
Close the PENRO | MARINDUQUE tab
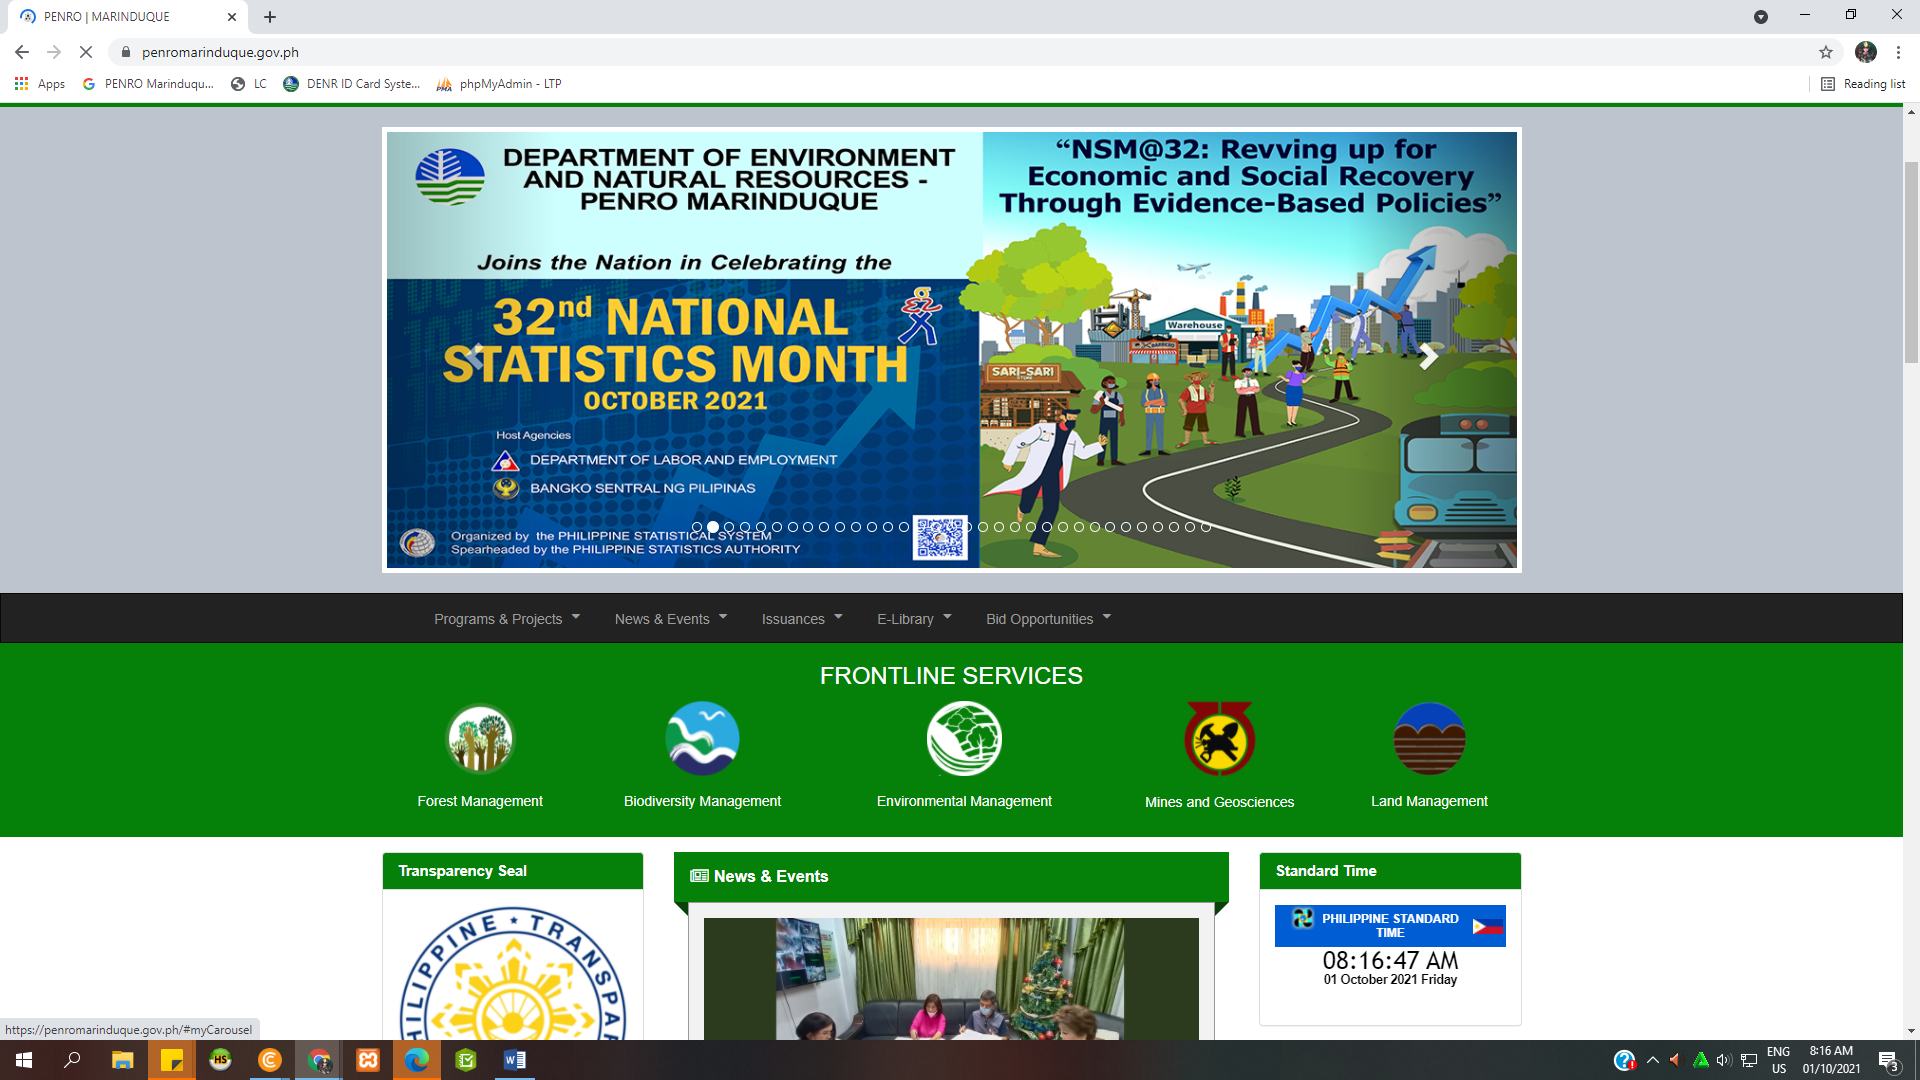pyautogui.click(x=232, y=17)
